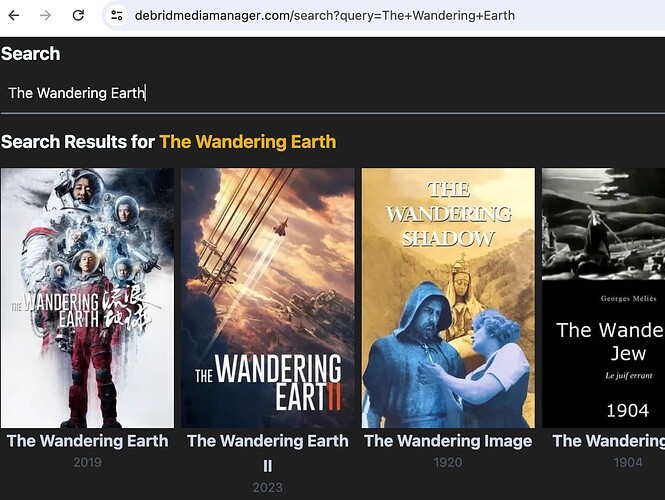The width and height of the screenshot is (665, 500).
Task: Open site information icon in address bar
Action: click(117, 15)
